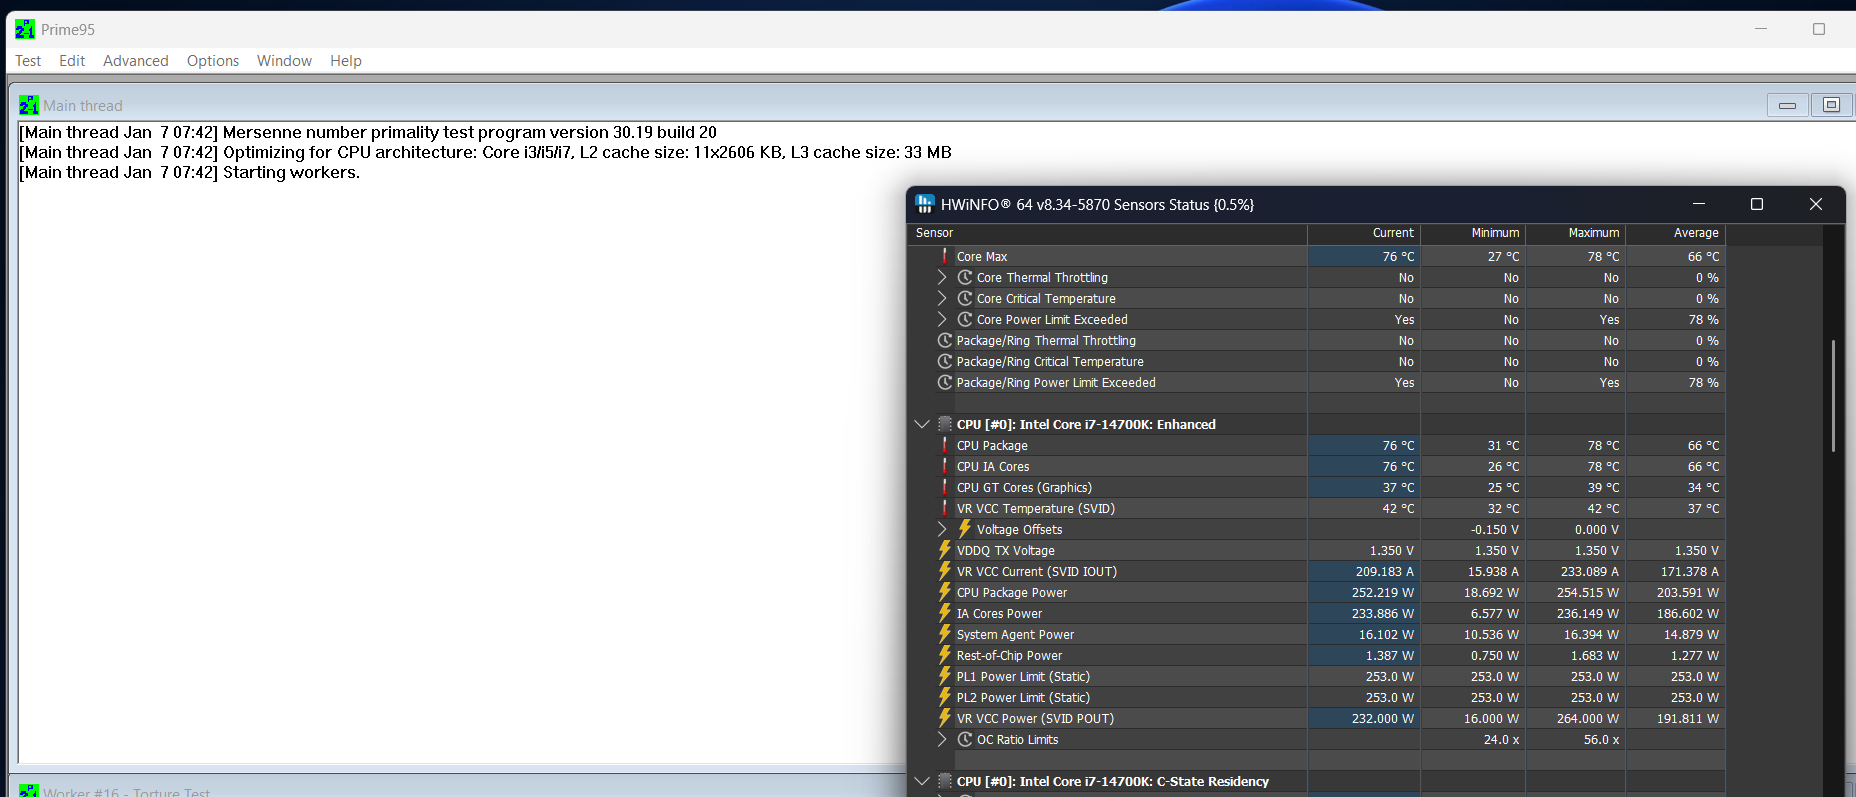Screen dimensions: 1856x797
Task: Click the lightning icon for PL1 Power Limit (Static)
Action: tap(945, 676)
